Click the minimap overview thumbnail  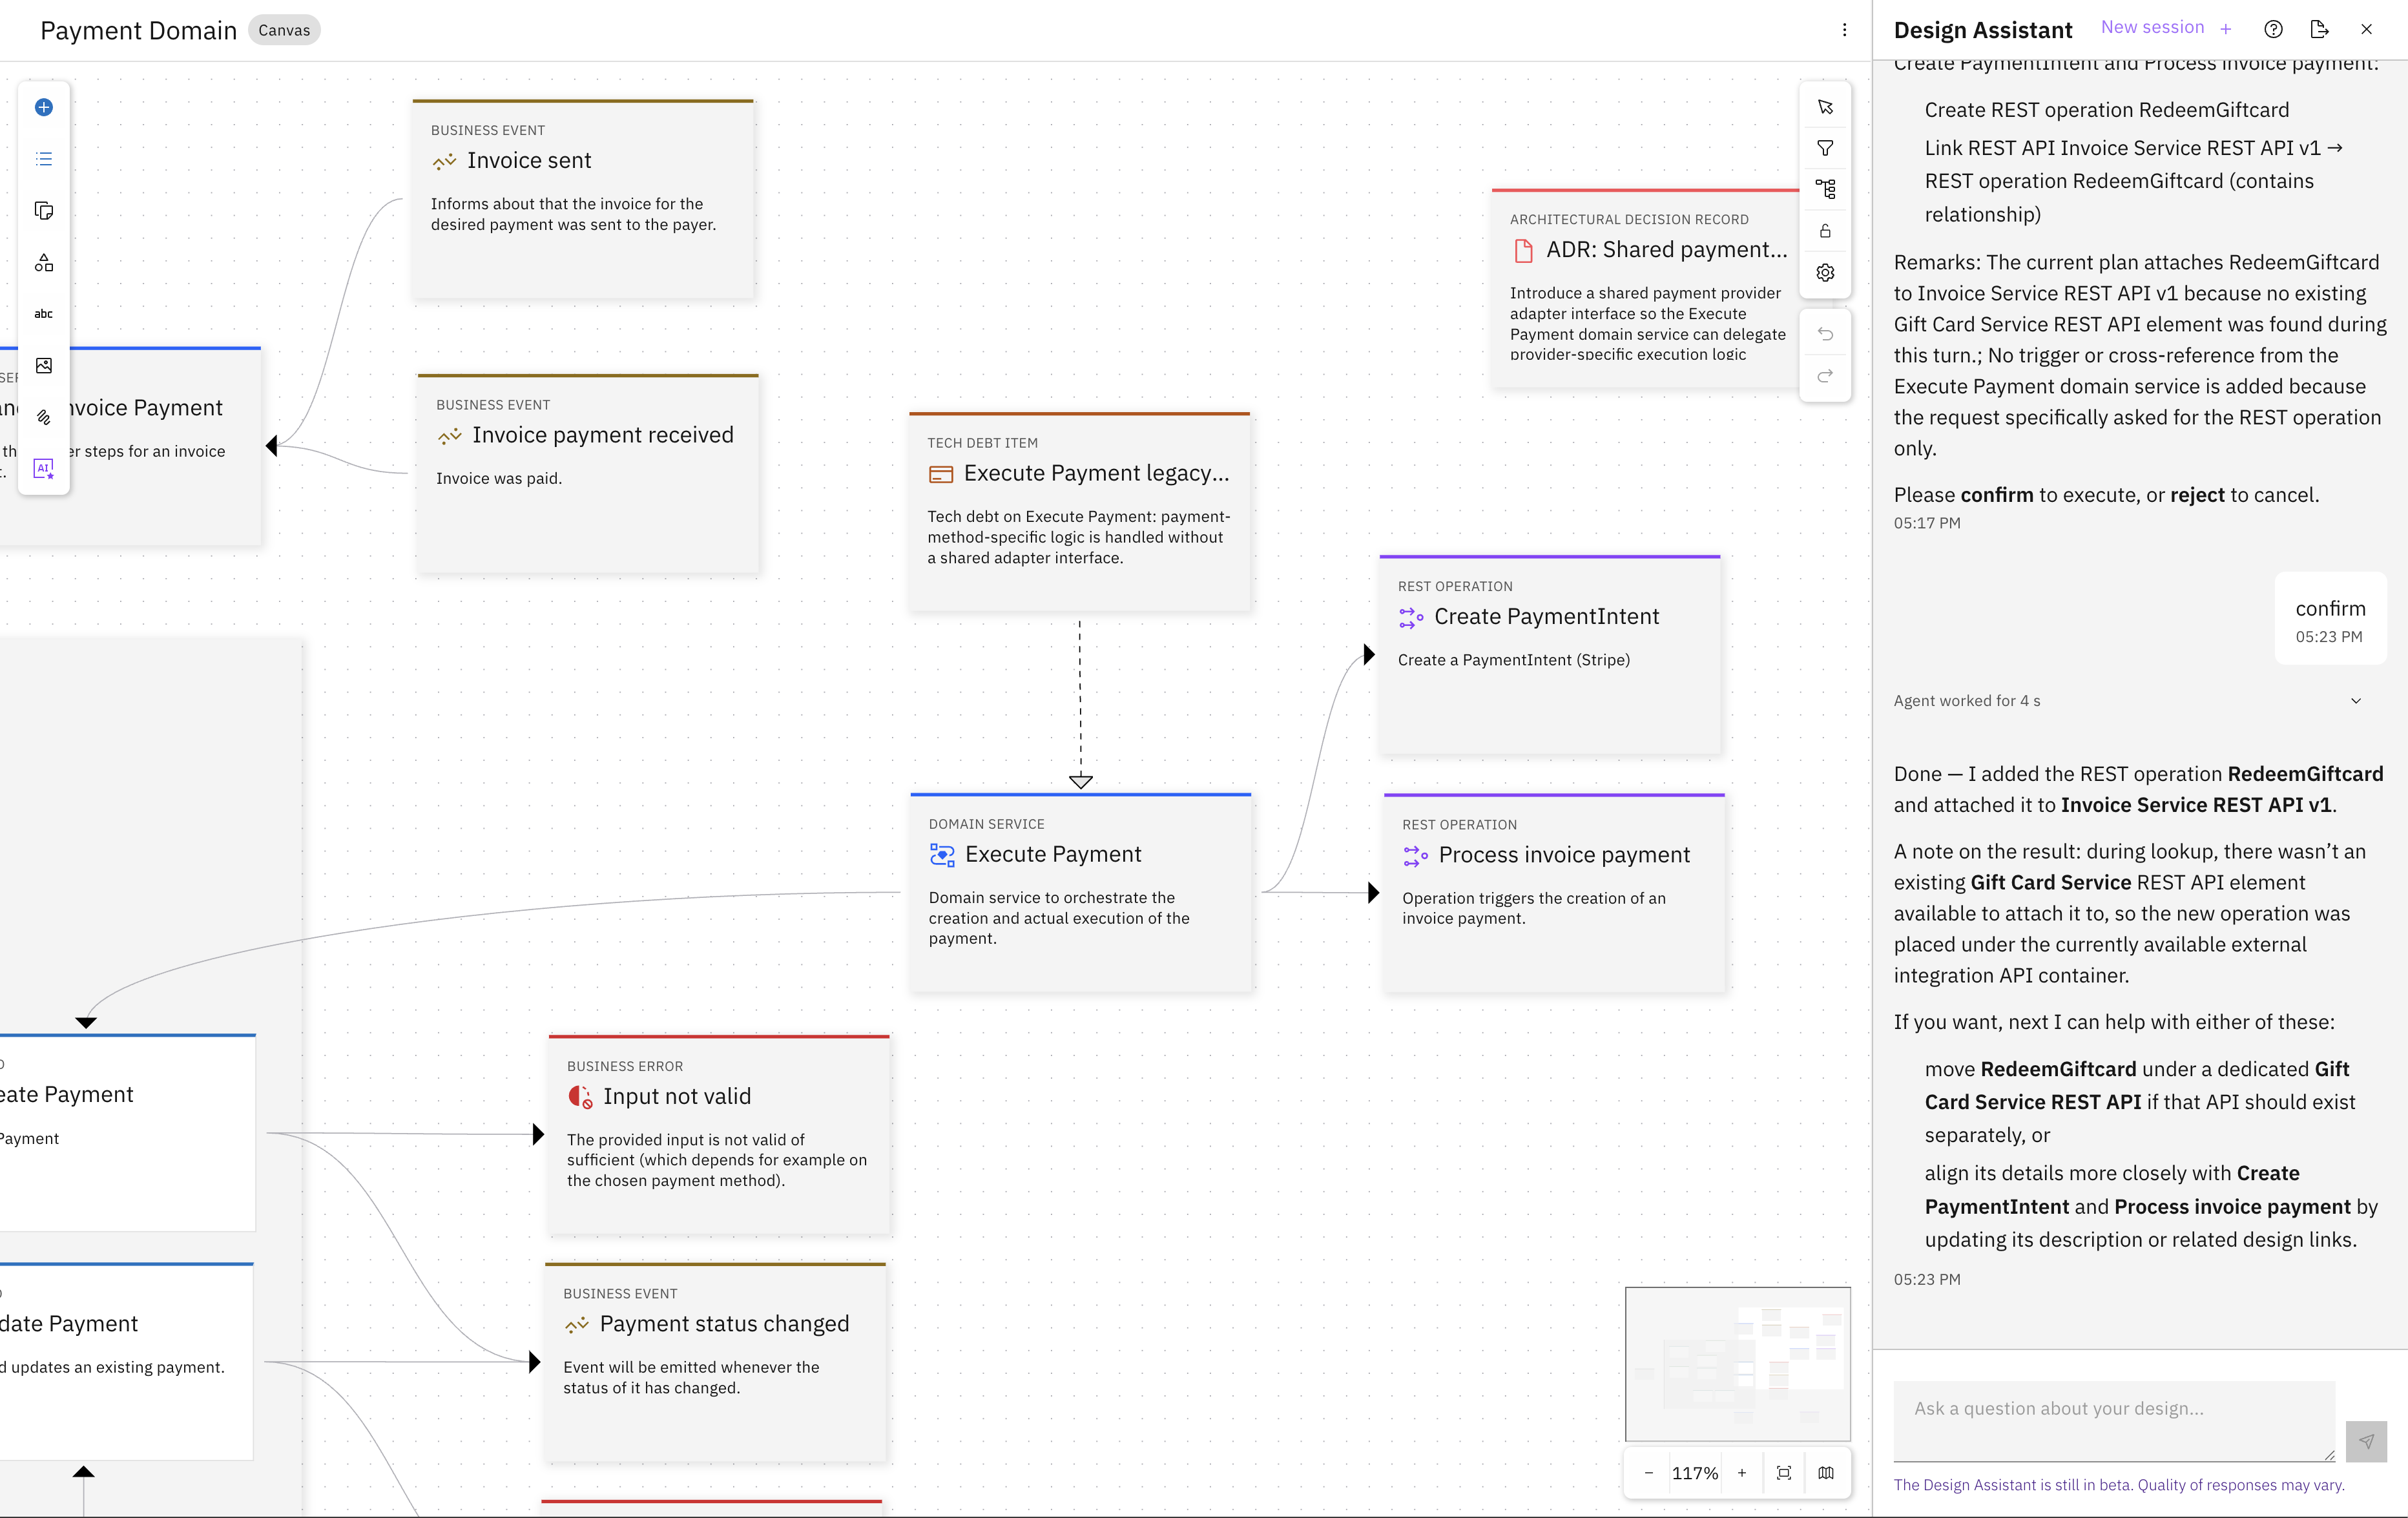click(1738, 1364)
